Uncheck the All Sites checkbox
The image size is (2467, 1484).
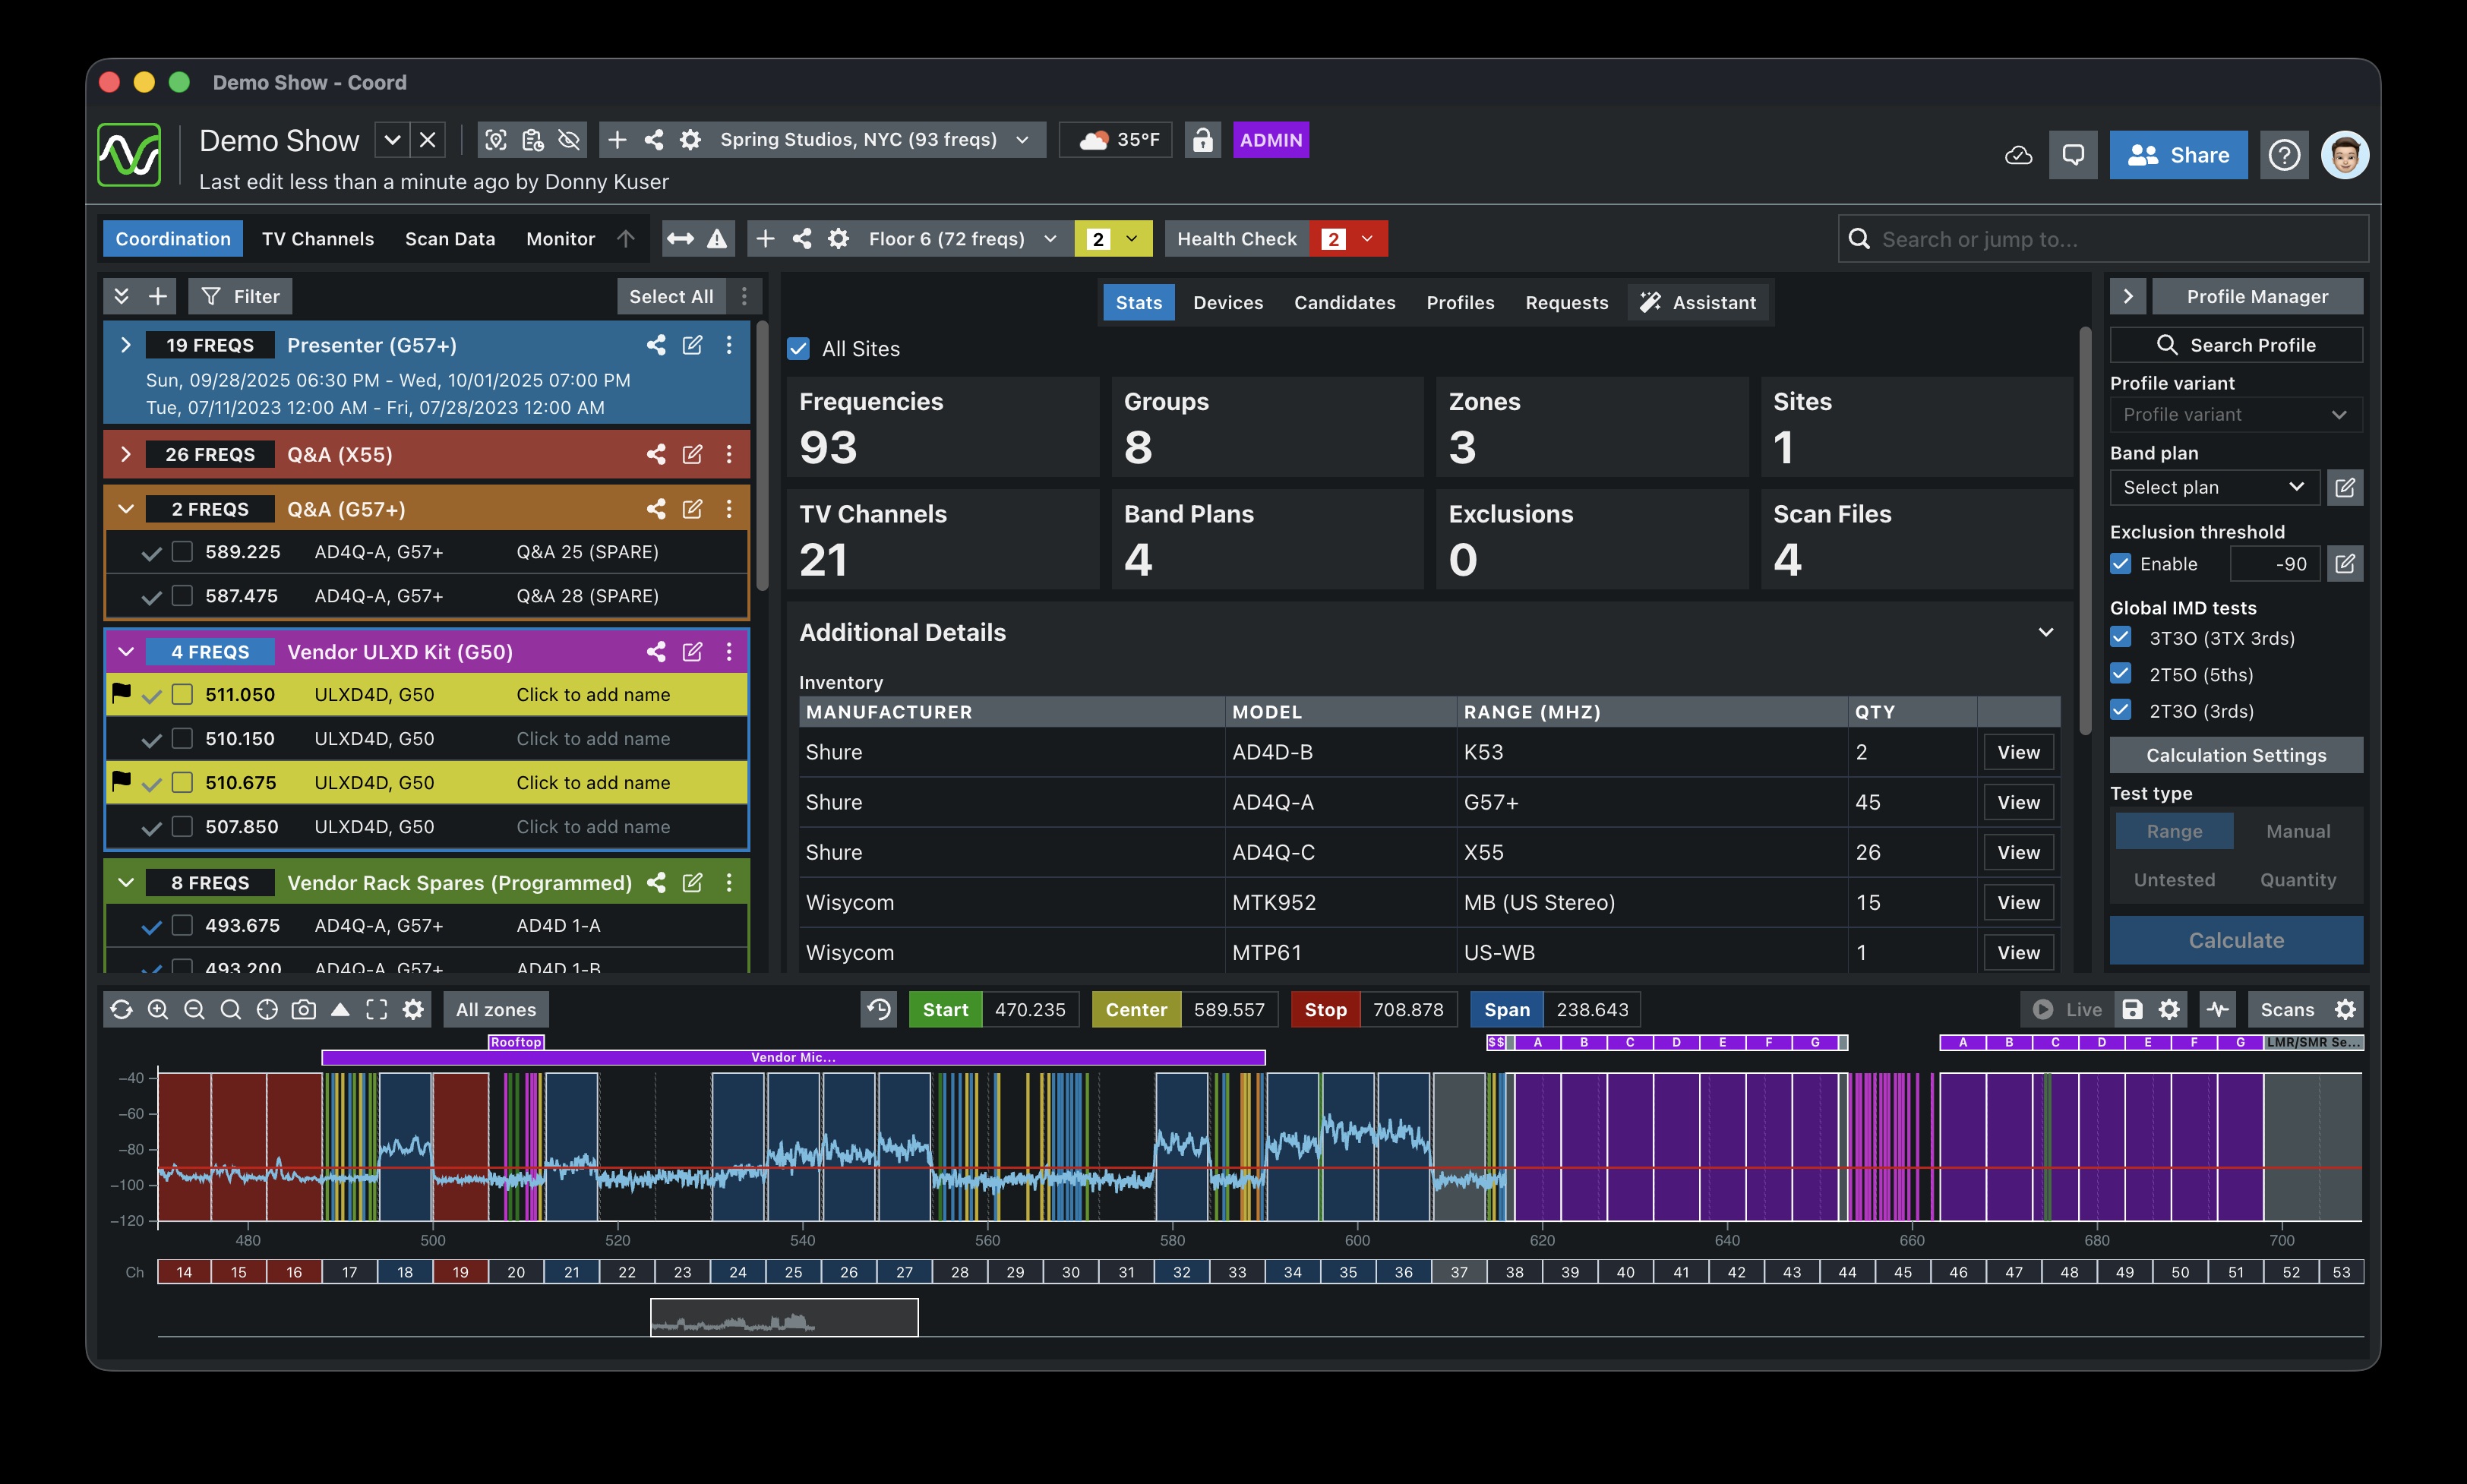pos(798,349)
